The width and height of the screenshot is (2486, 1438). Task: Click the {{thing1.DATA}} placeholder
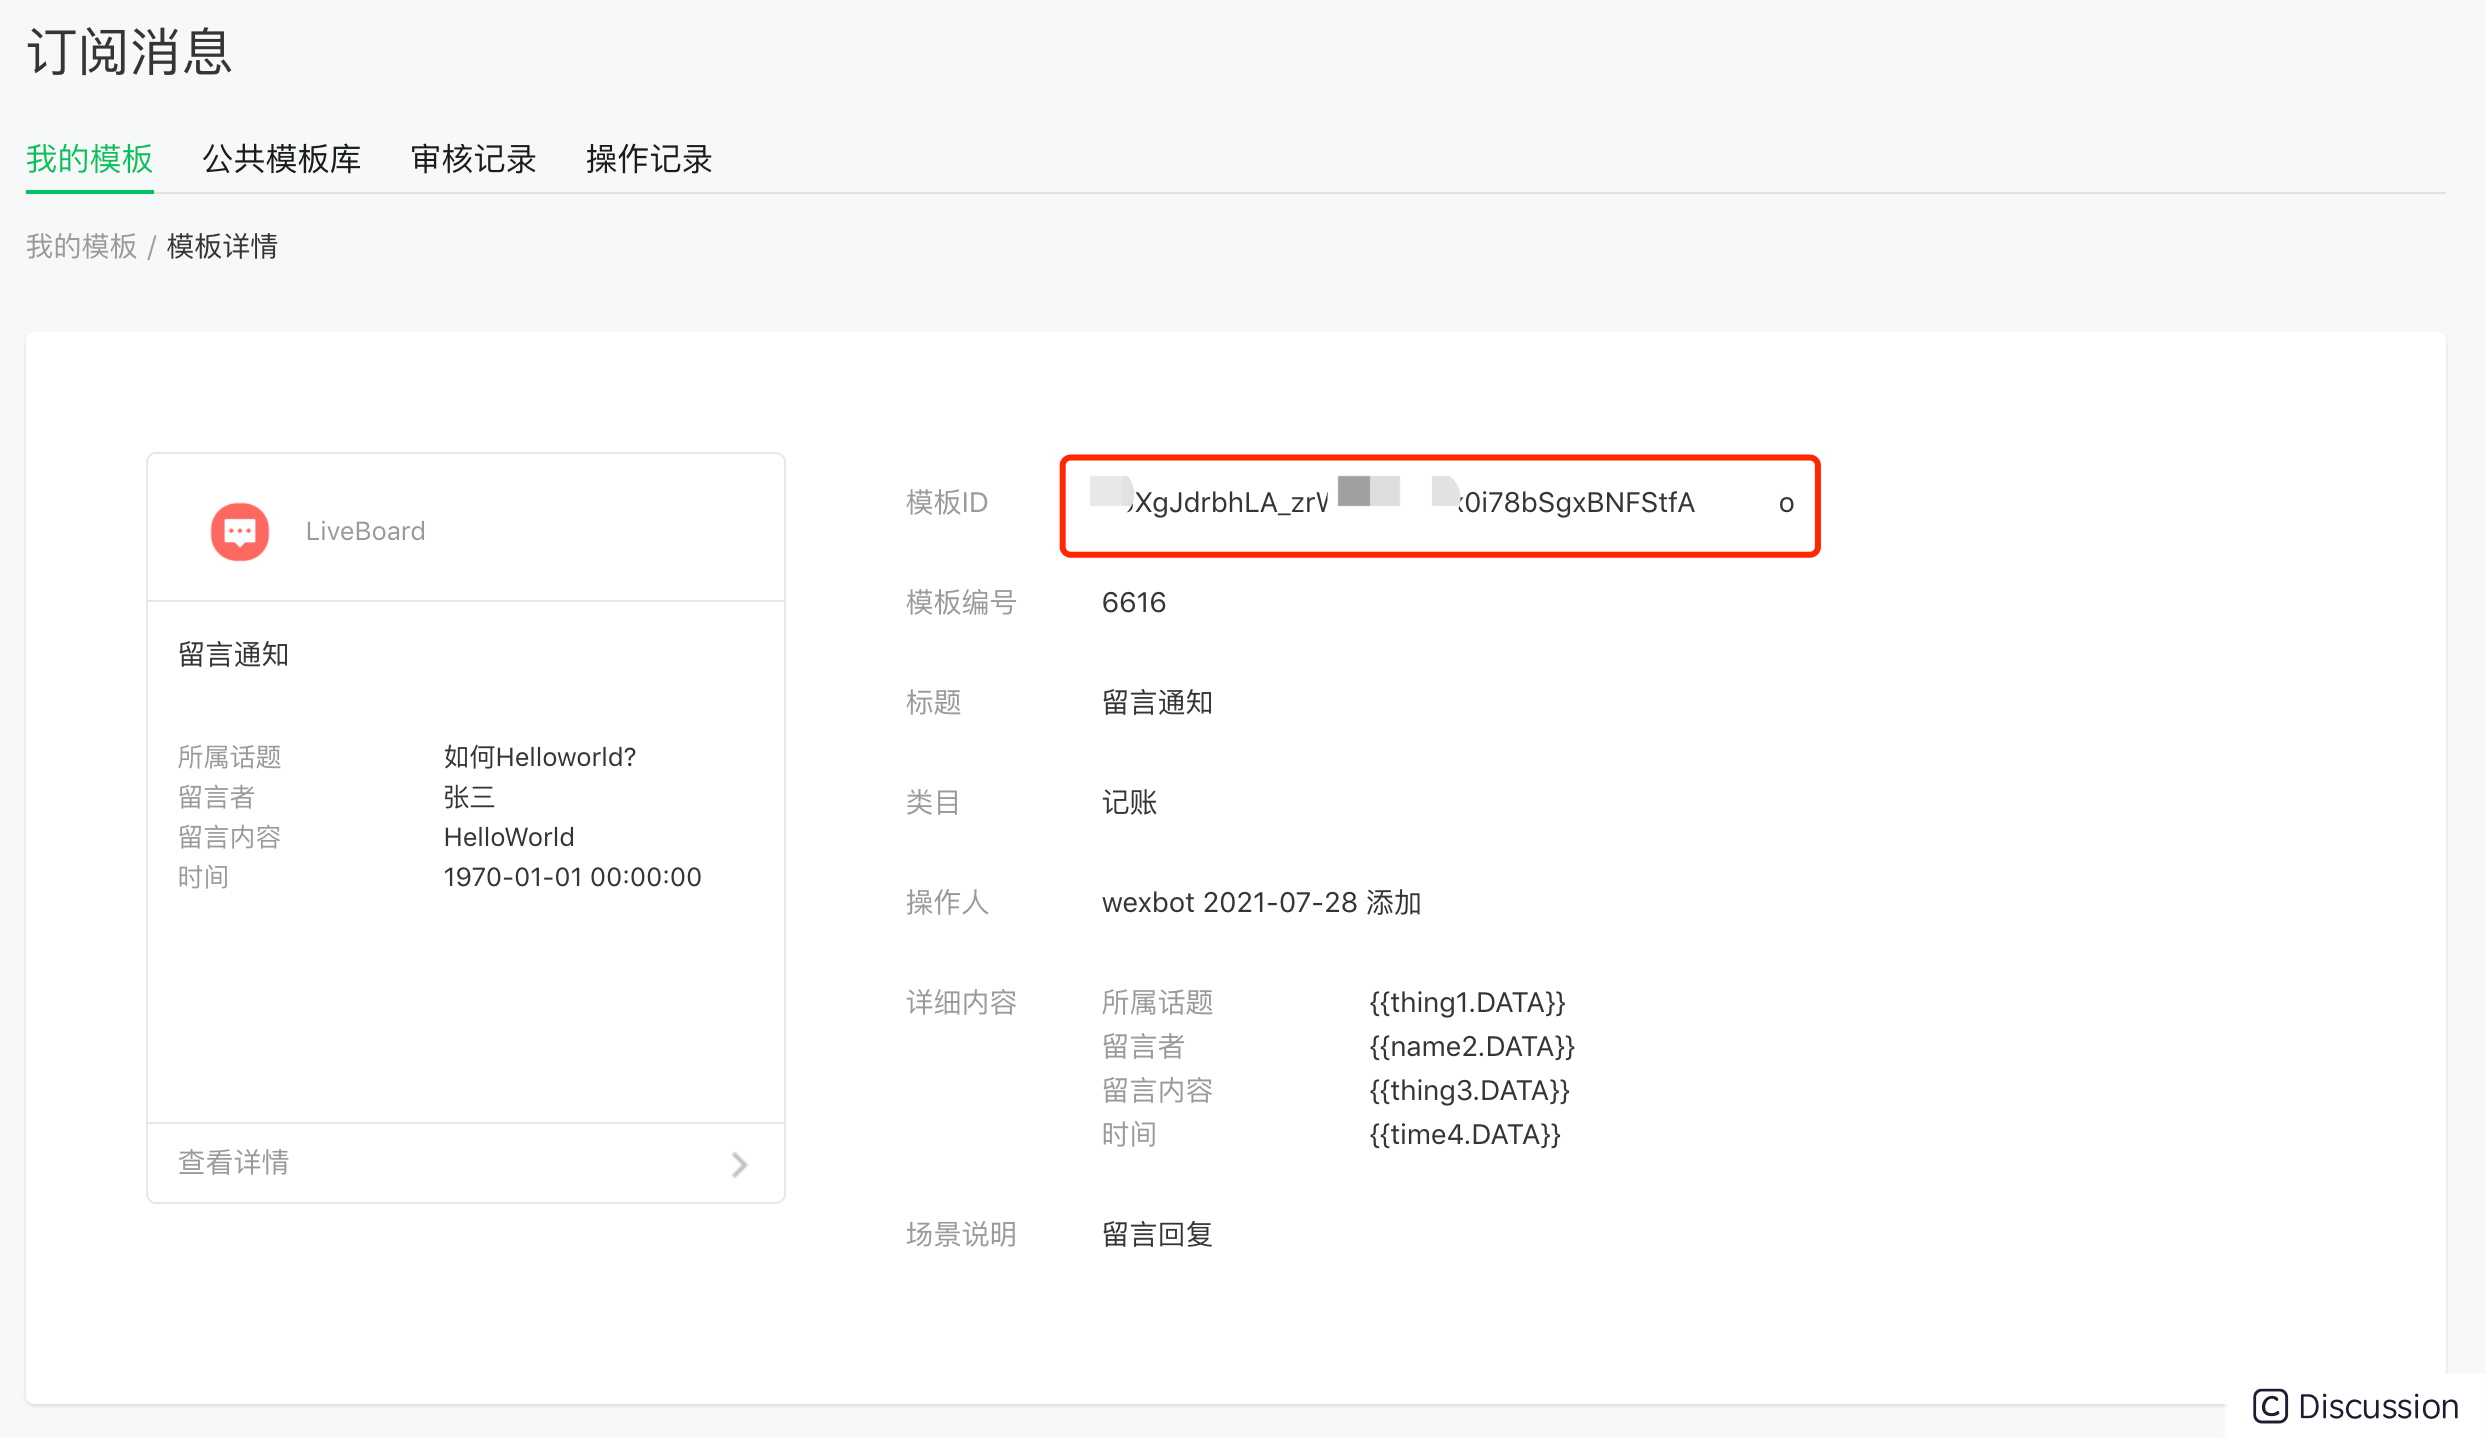pyautogui.click(x=1467, y=1002)
